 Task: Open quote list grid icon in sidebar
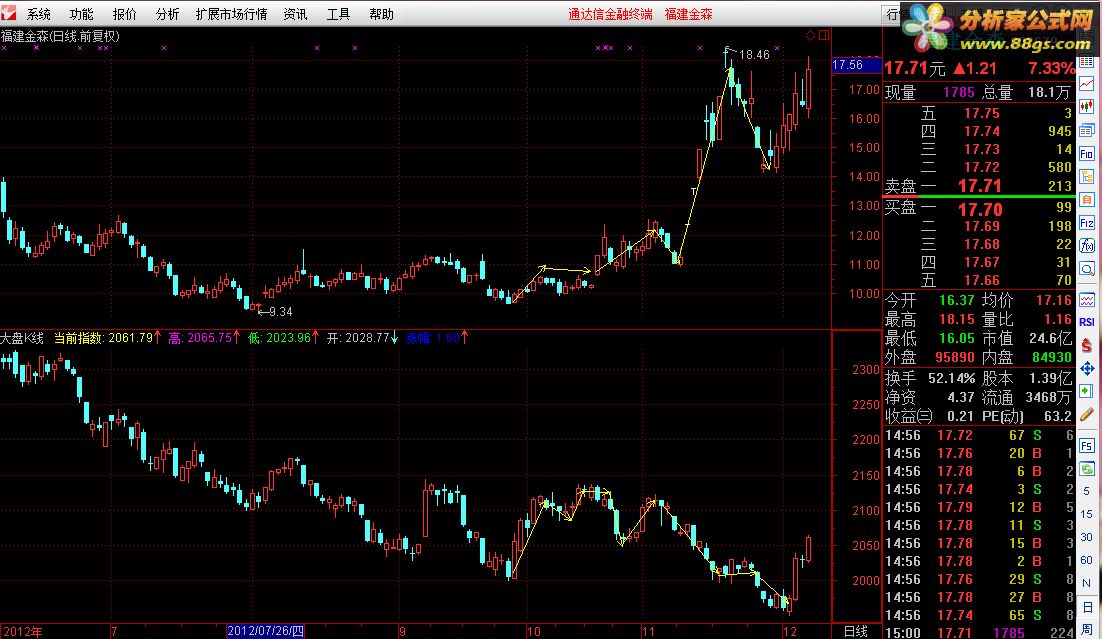[x=1087, y=62]
